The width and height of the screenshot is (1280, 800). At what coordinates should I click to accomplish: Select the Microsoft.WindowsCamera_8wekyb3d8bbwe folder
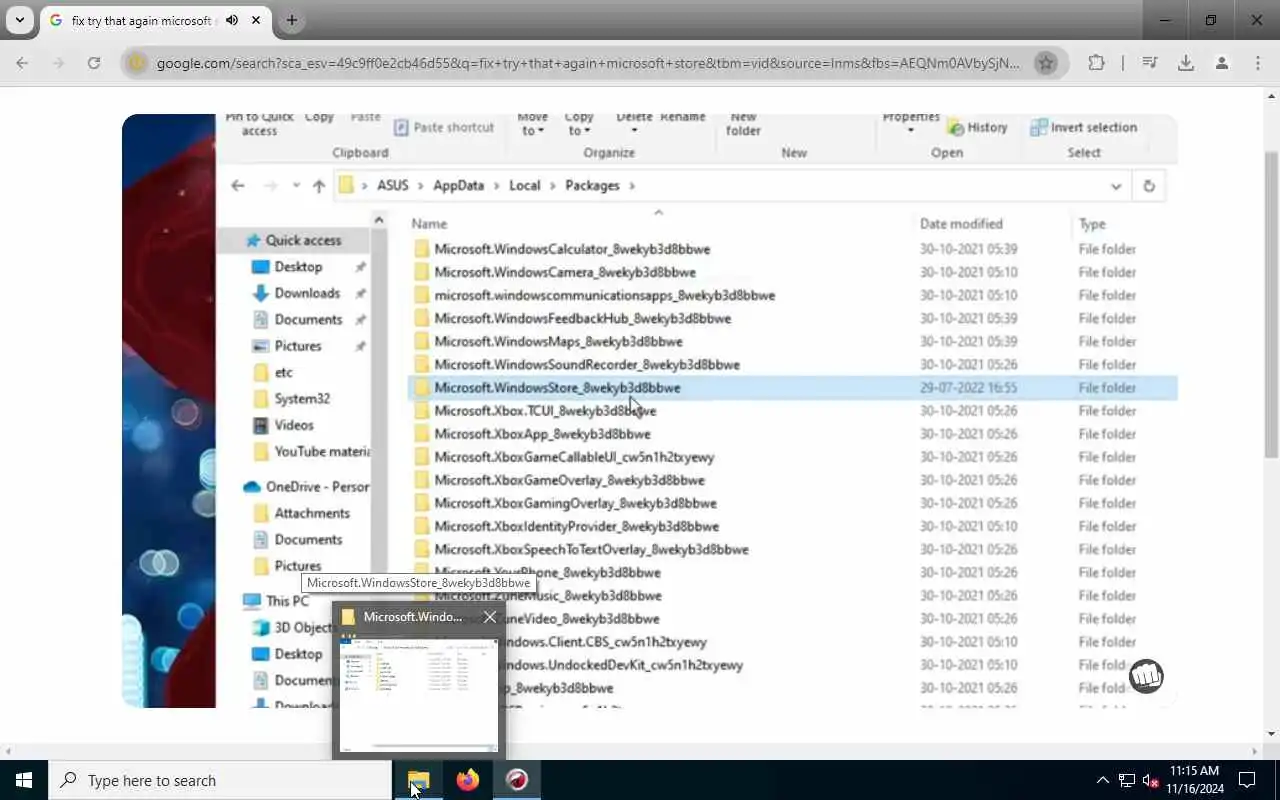tap(565, 272)
